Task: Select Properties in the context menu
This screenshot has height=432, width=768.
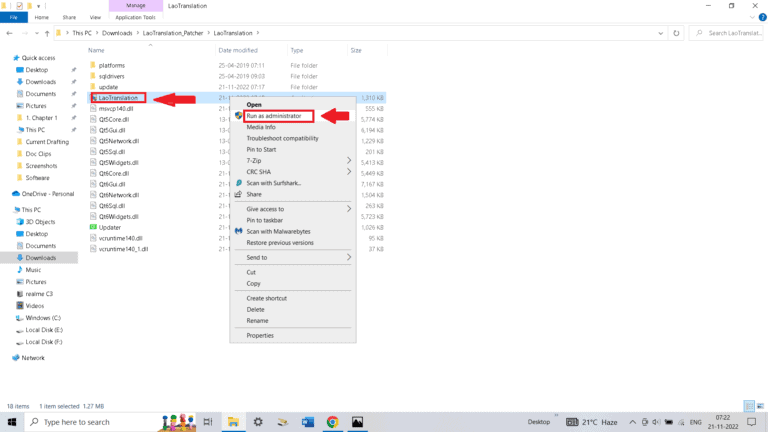Action: [260, 335]
